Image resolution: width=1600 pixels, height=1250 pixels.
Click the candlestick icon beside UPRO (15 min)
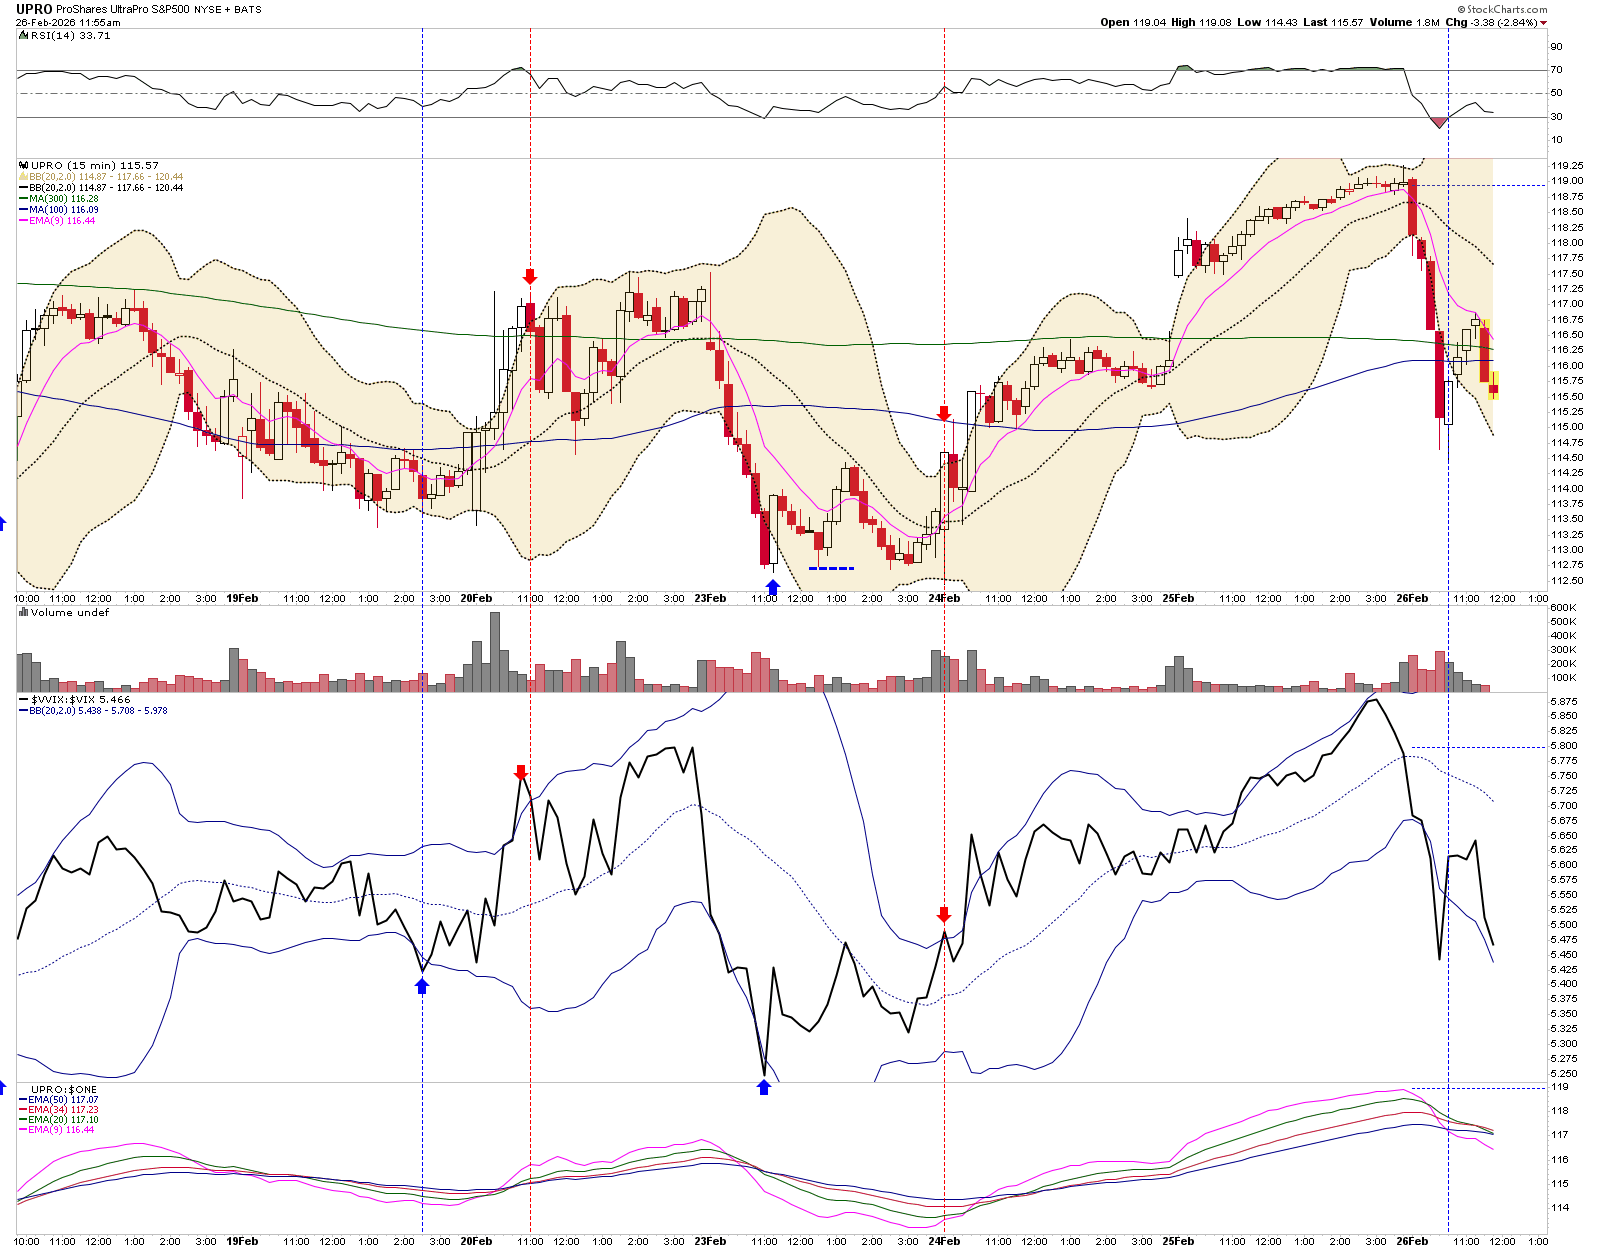24,165
